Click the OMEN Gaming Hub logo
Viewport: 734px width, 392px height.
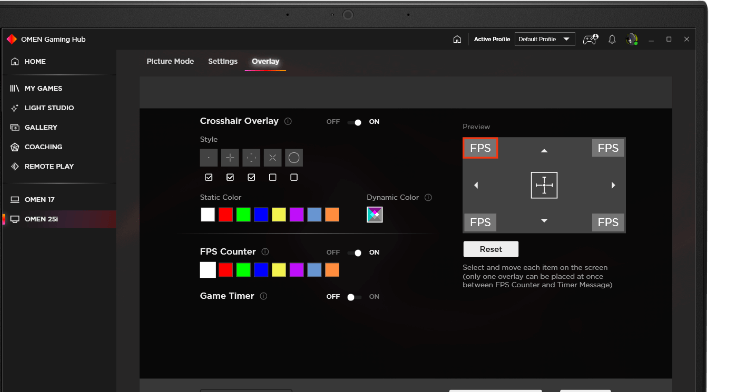coord(12,39)
